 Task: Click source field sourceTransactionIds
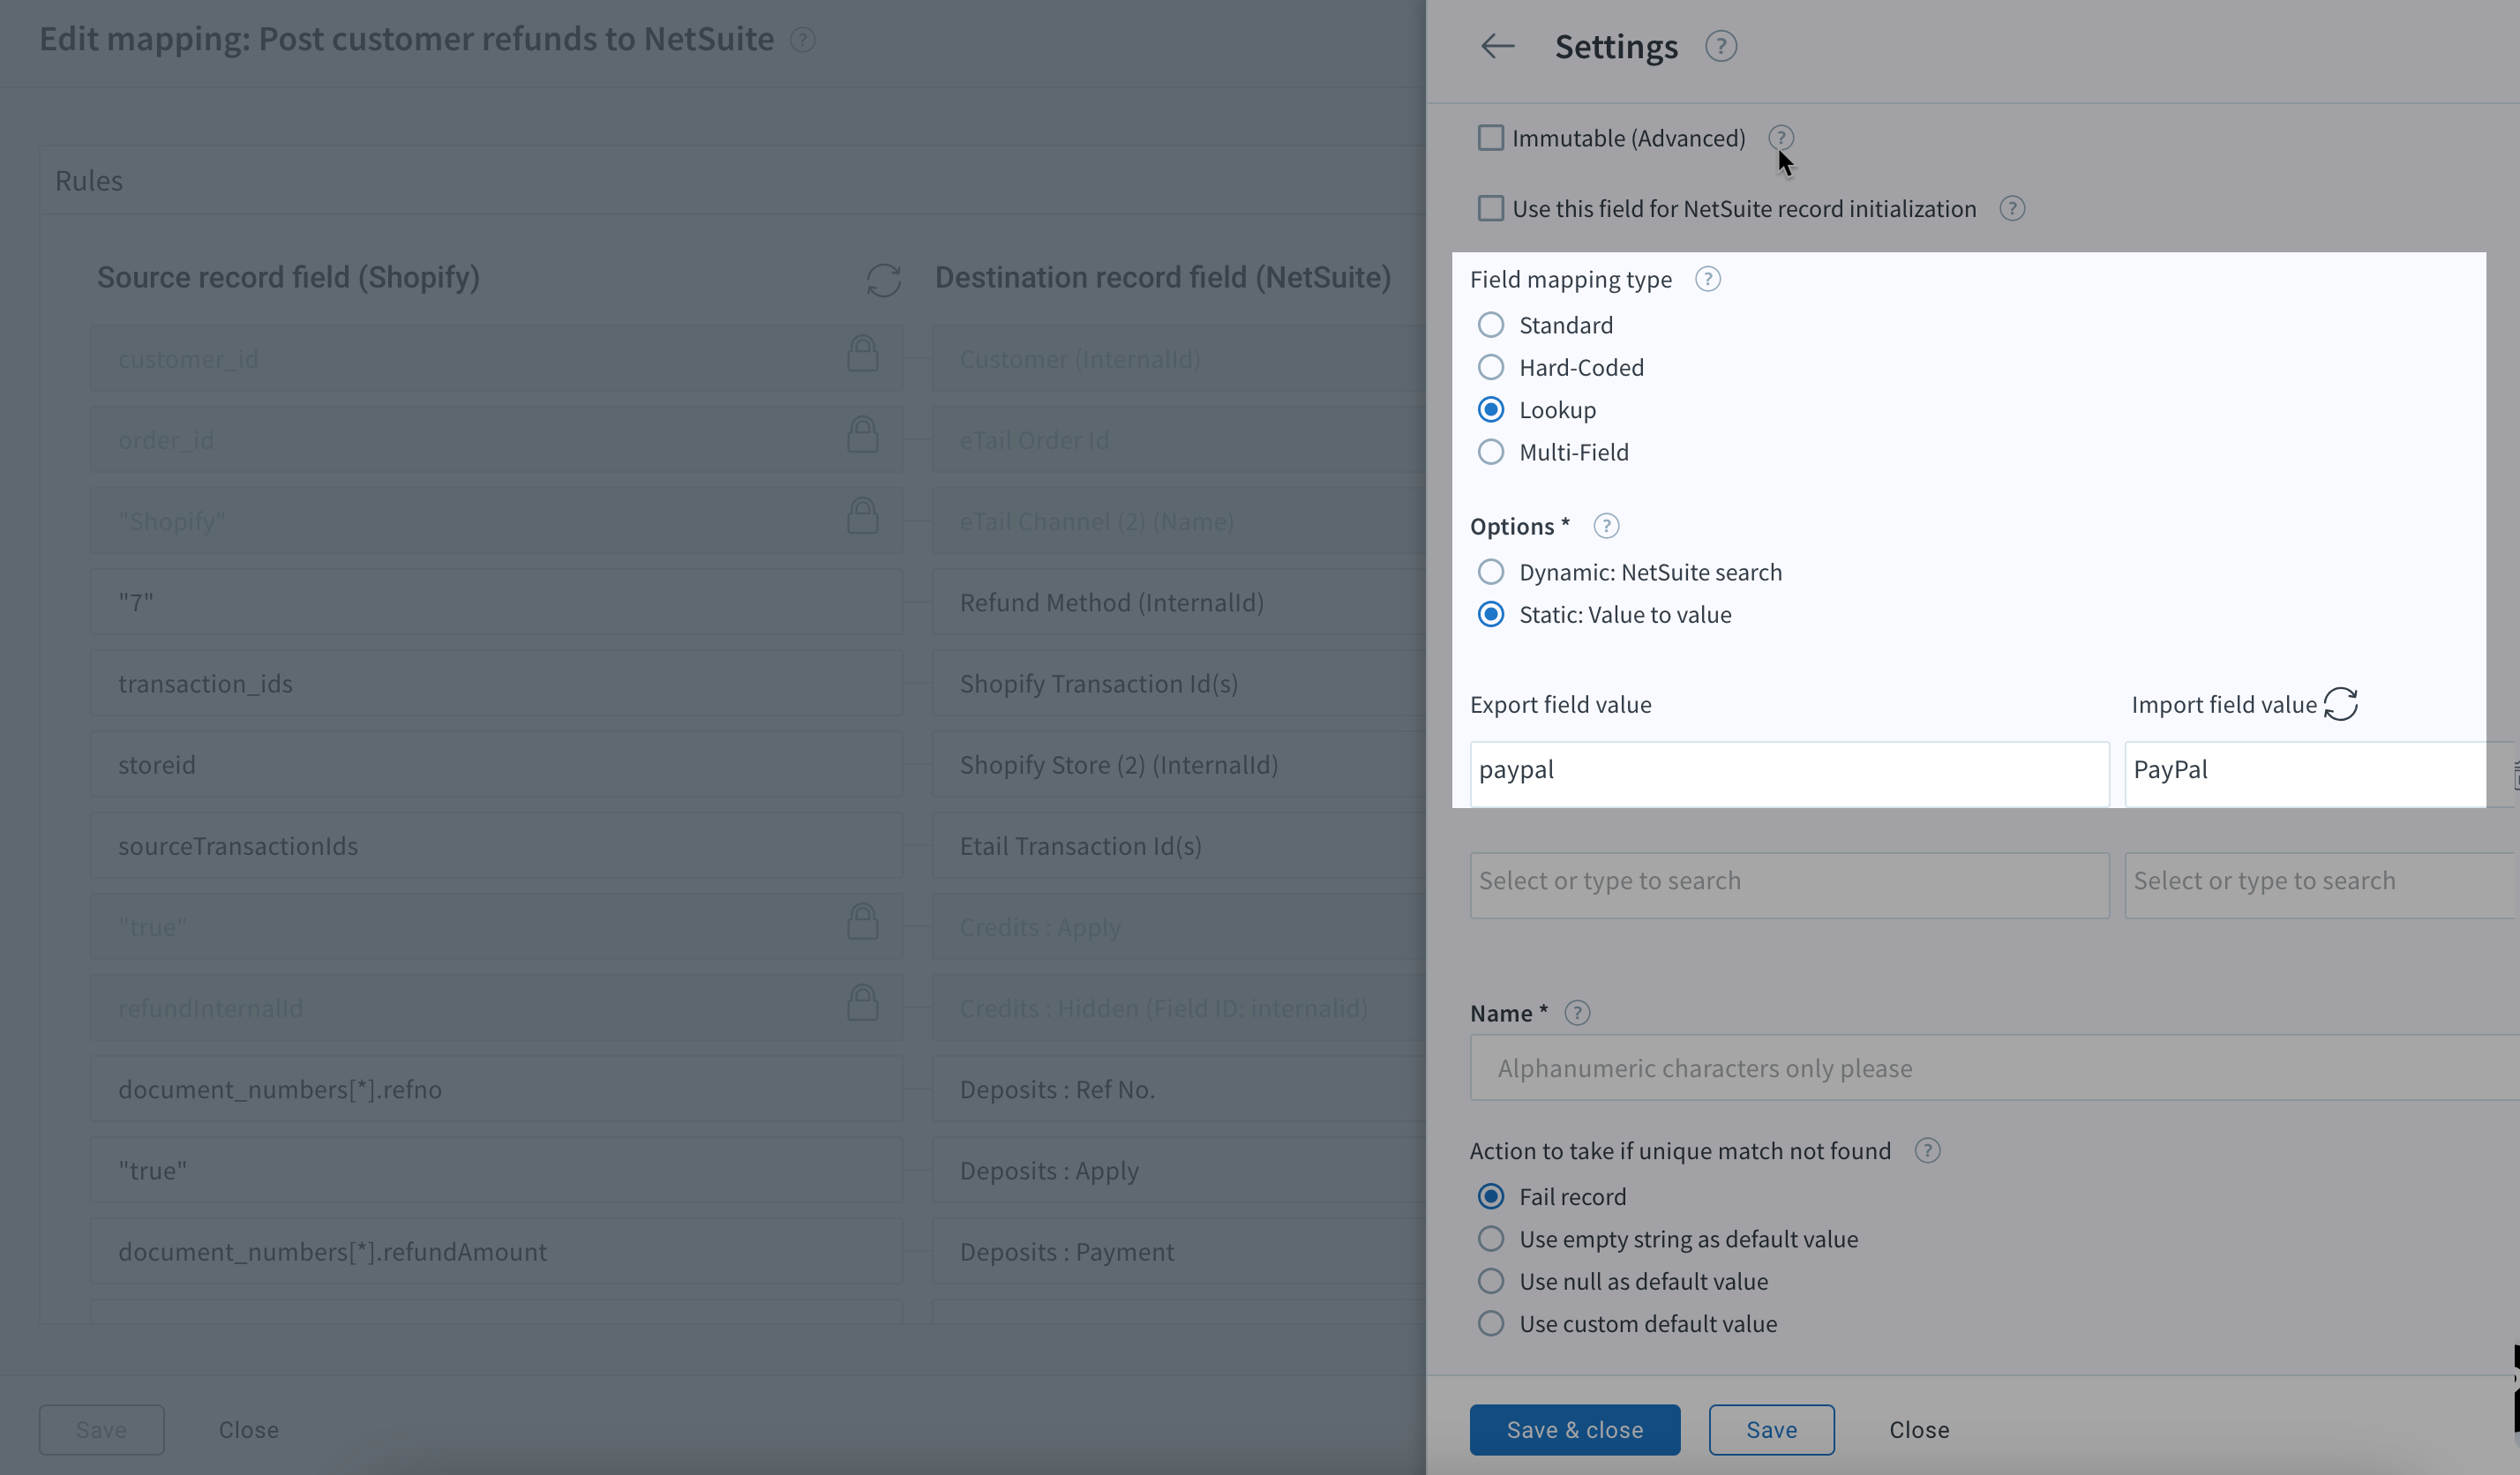tap(496, 845)
